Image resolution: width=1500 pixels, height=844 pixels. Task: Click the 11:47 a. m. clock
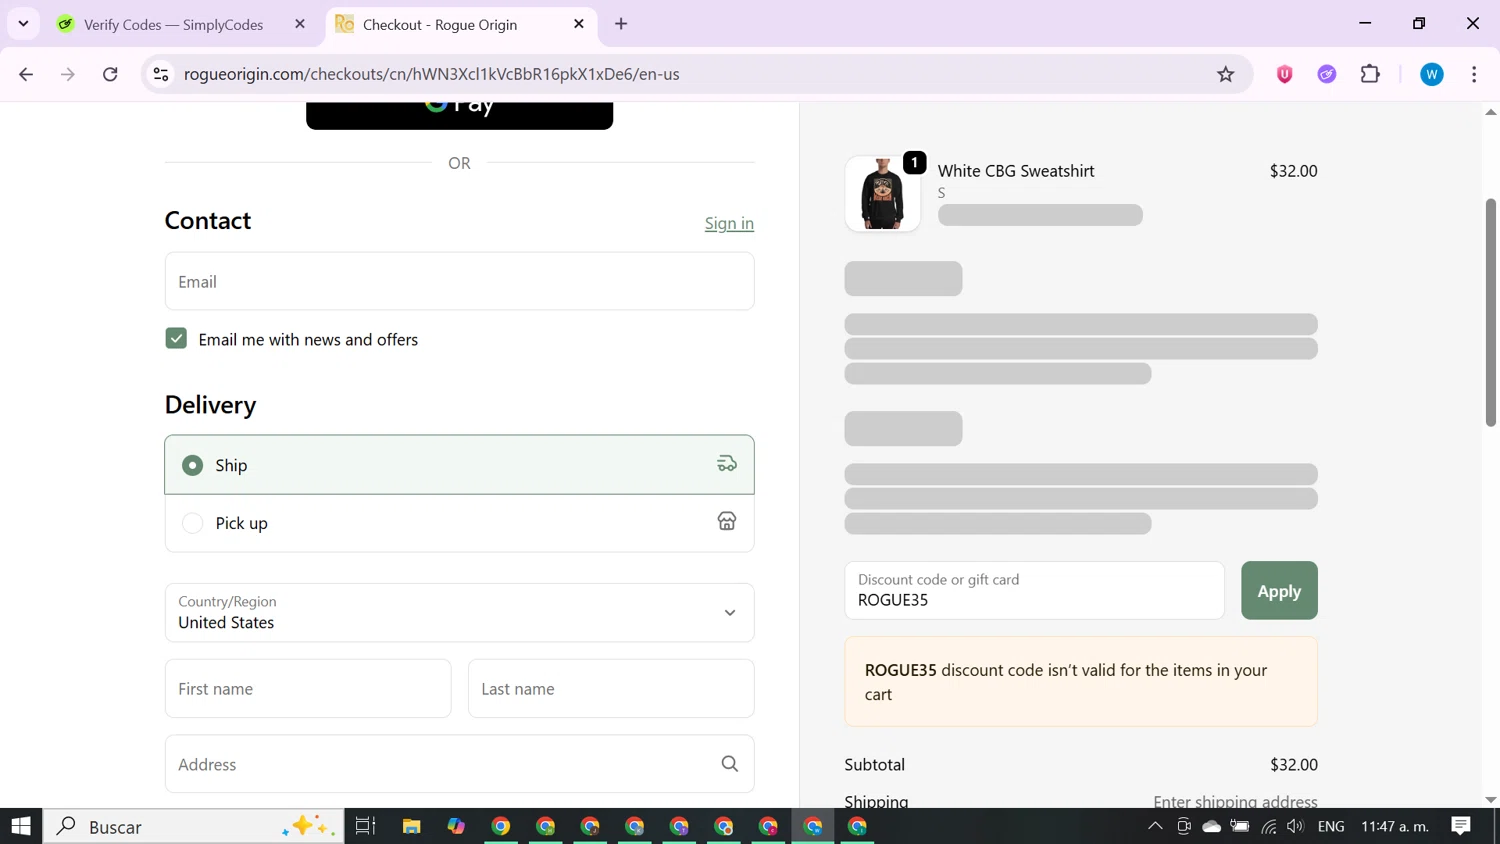(x=1395, y=826)
